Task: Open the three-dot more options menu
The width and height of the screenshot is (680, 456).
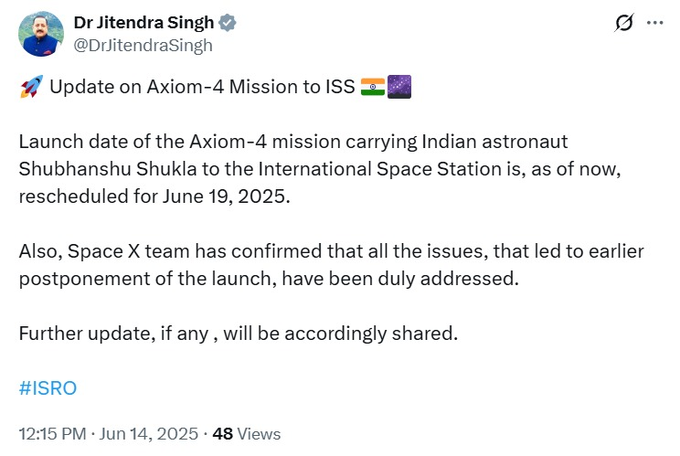Action: 655,23
